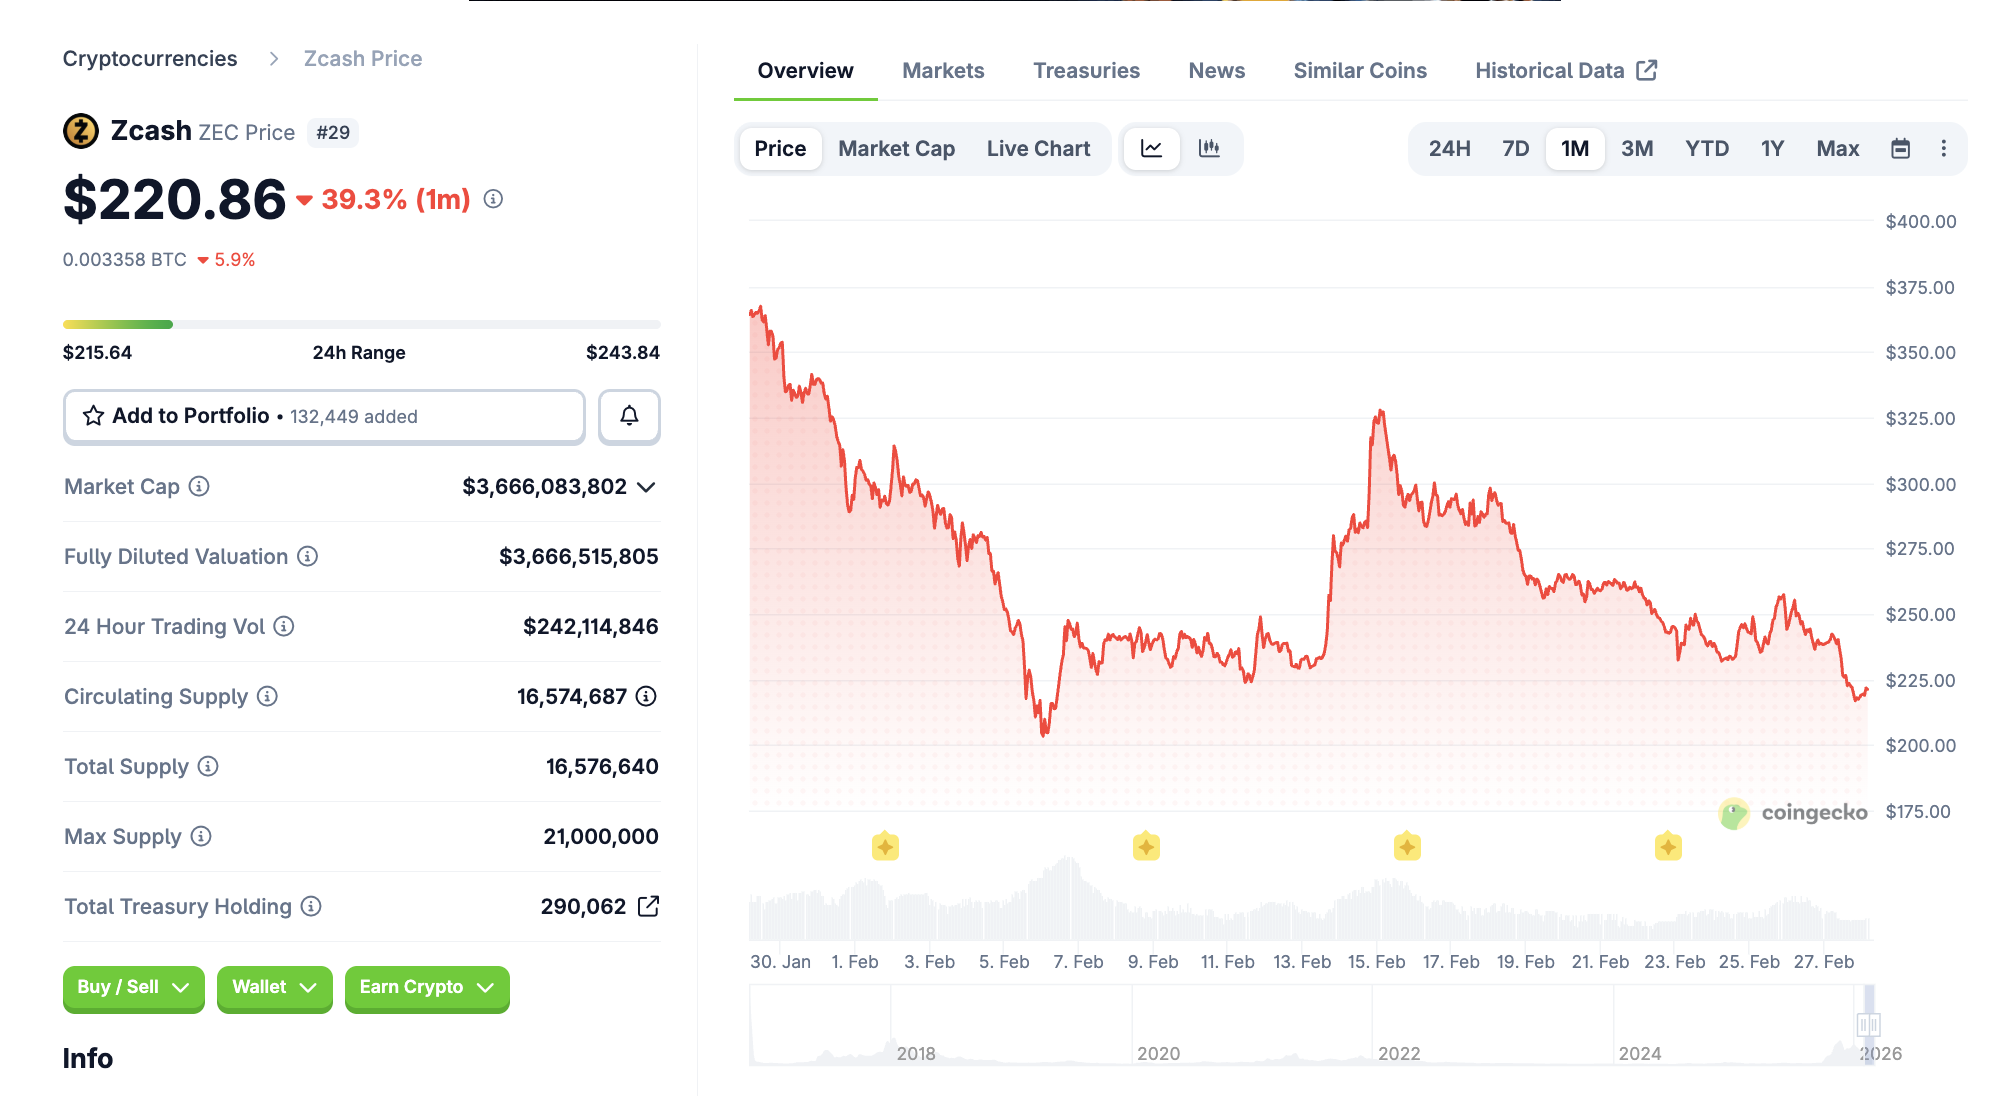This screenshot has height=1096, width=2002.
Task: Open the Circulating Supply info tooltip
Action: tap(265, 697)
